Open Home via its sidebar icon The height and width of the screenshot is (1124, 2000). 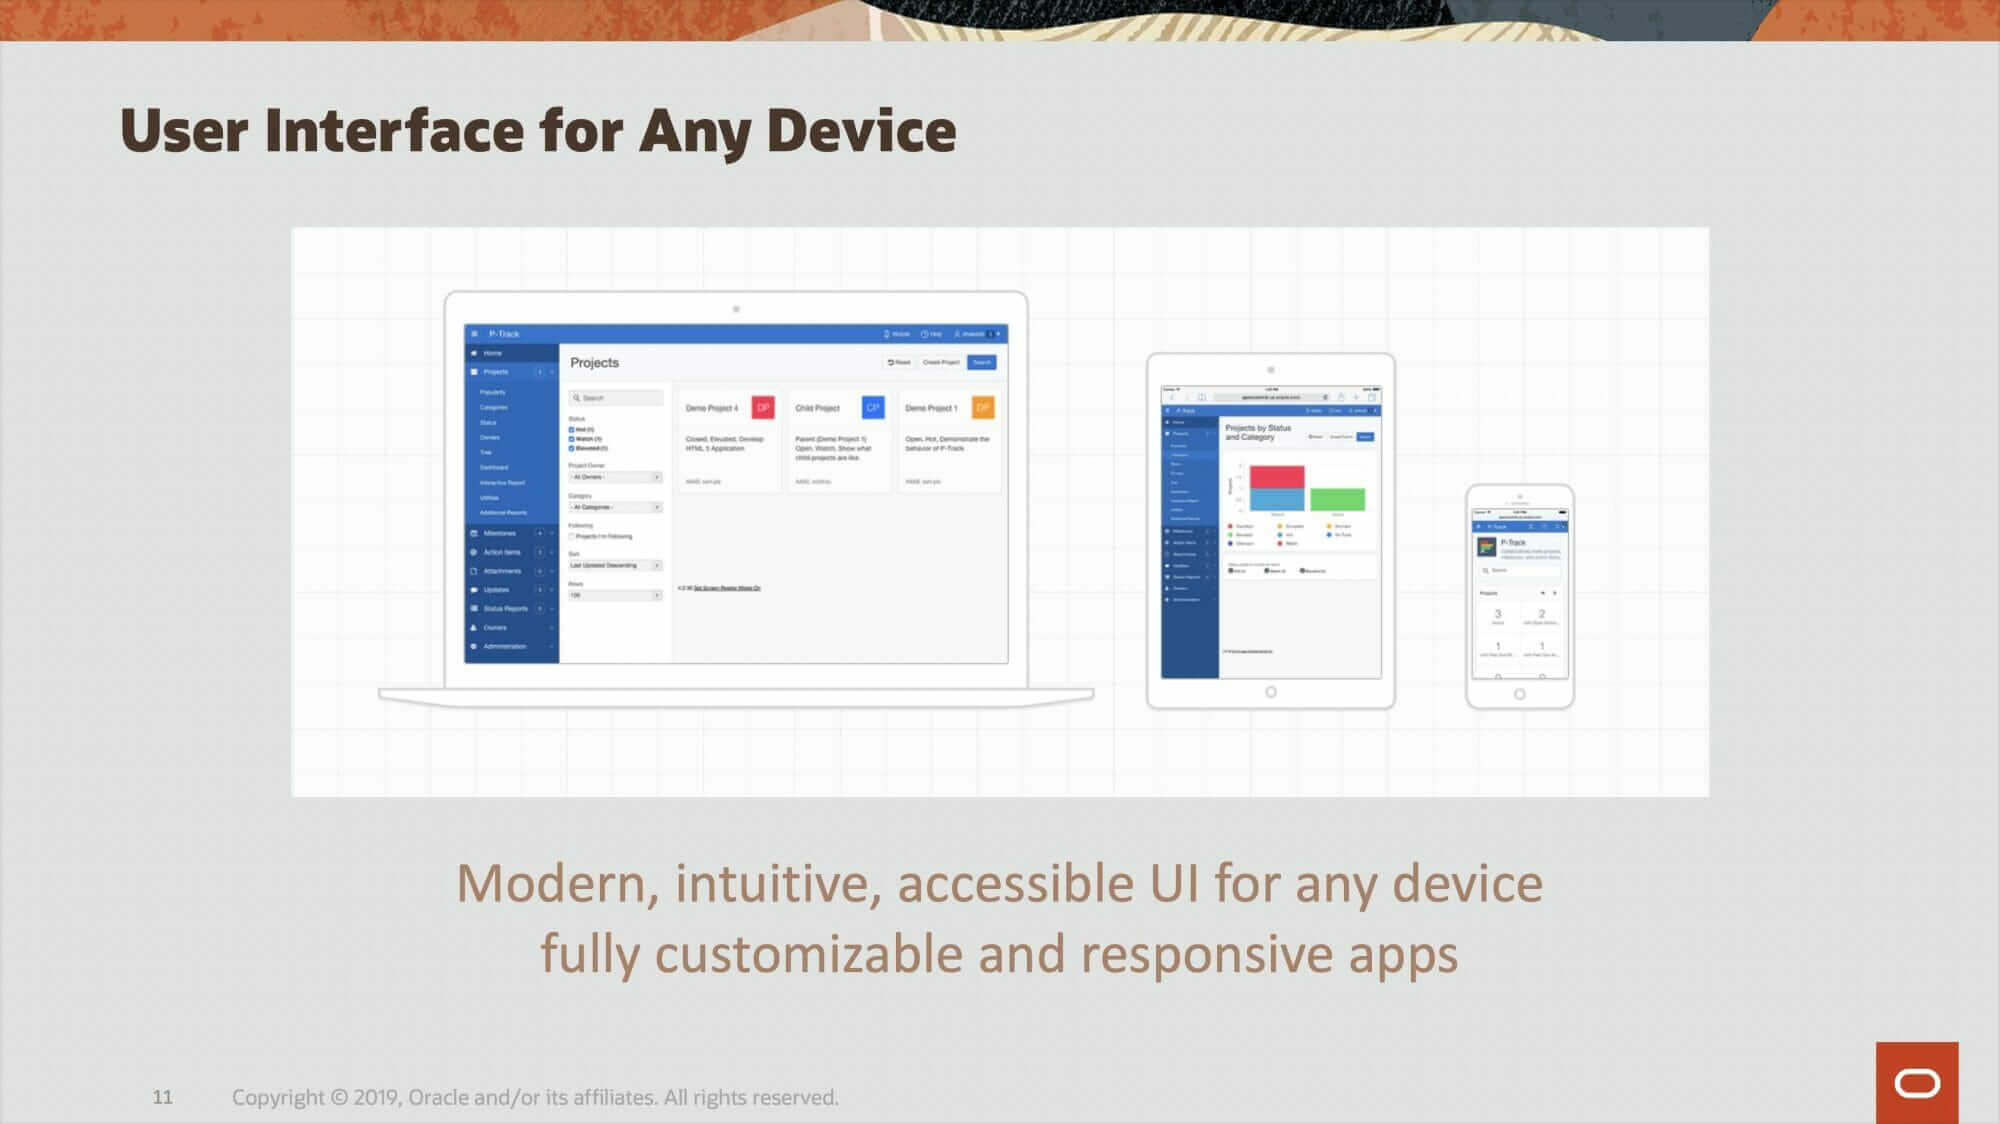pyautogui.click(x=474, y=353)
